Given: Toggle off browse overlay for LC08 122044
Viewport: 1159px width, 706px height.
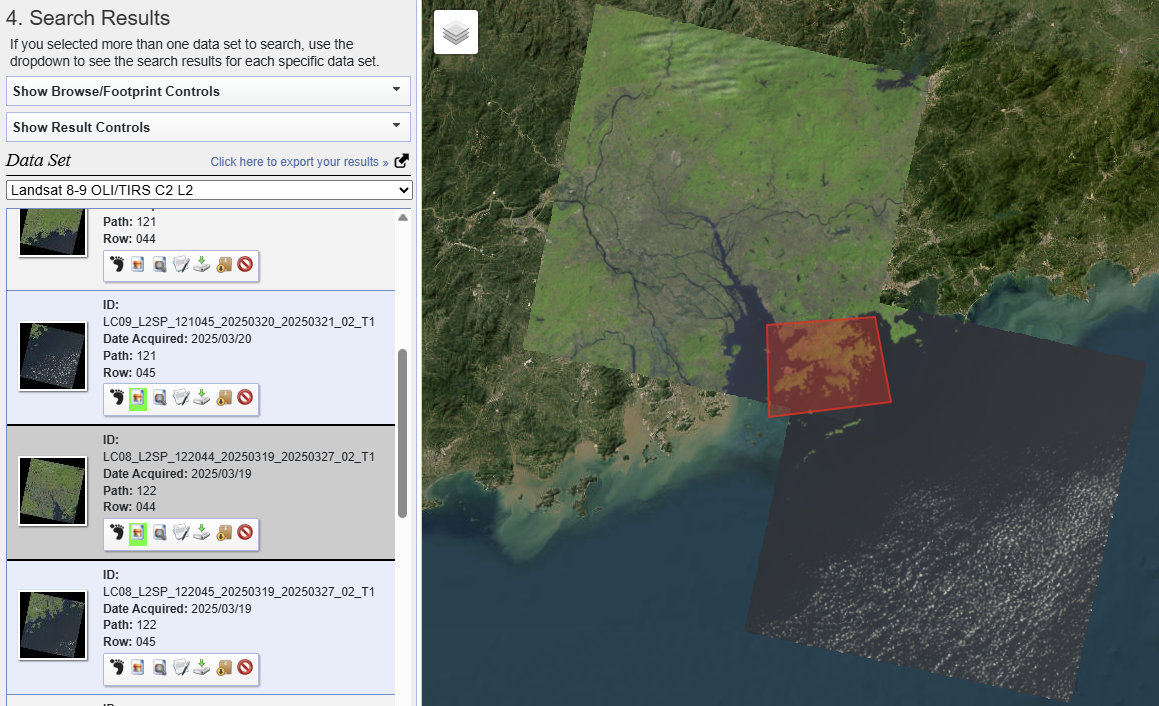Looking at the screenshot, I should [x=138, y=534].
